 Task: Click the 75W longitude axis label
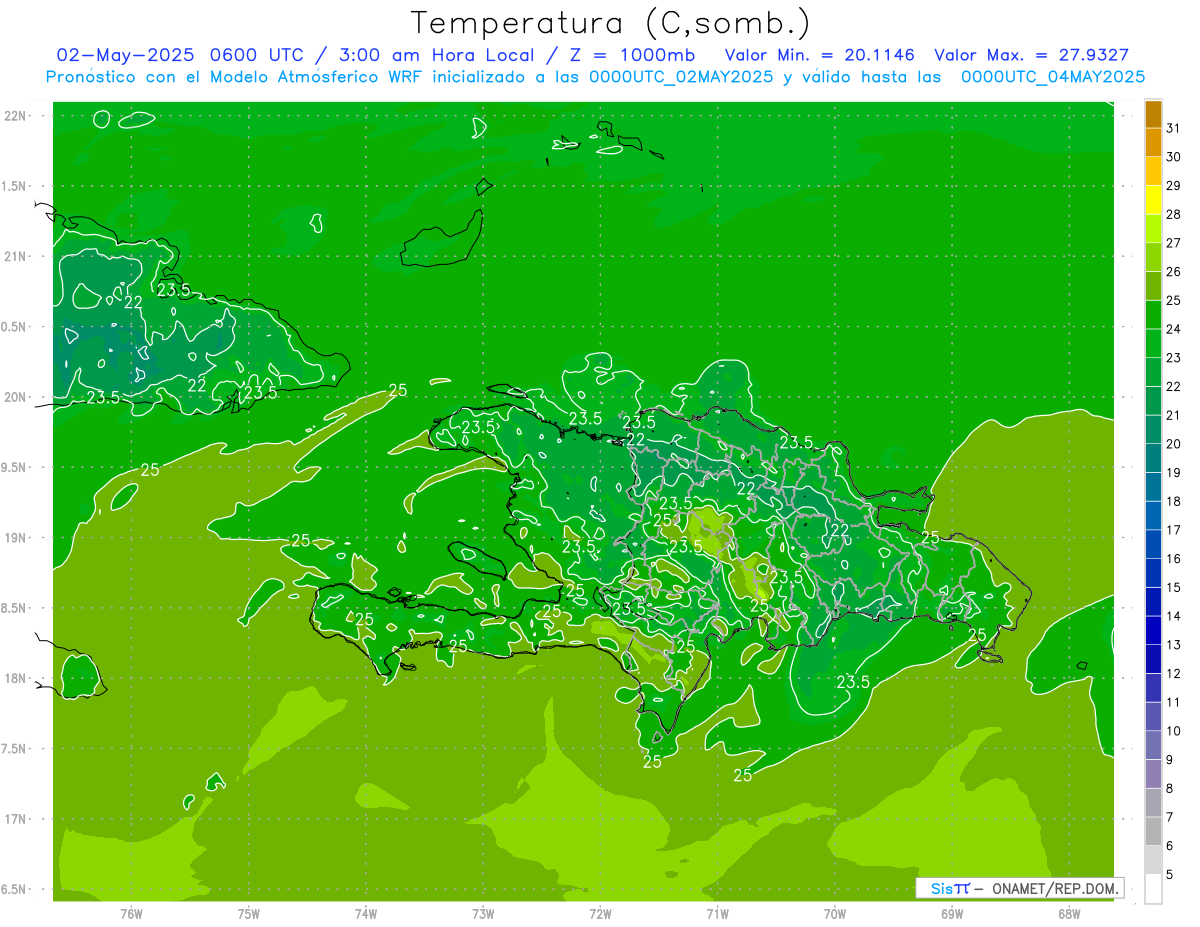coord(249,914)
